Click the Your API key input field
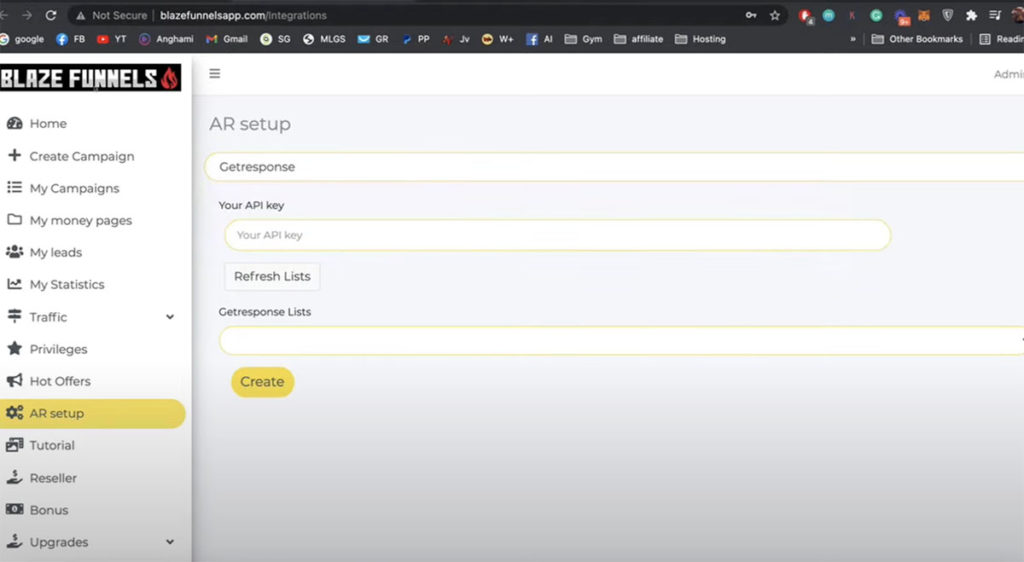 557,235
